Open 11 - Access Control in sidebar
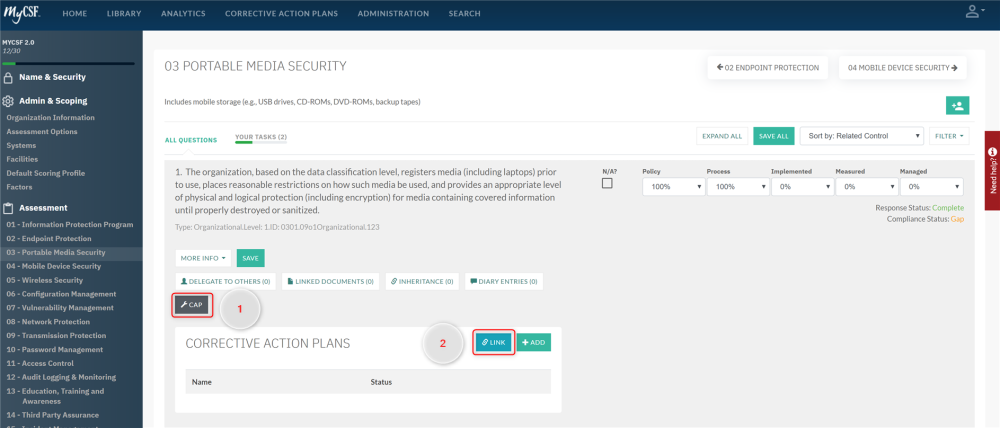Image resolution: width=1000 pixels, height=428 pixels. pyautogui.click(x=40, y=364)
